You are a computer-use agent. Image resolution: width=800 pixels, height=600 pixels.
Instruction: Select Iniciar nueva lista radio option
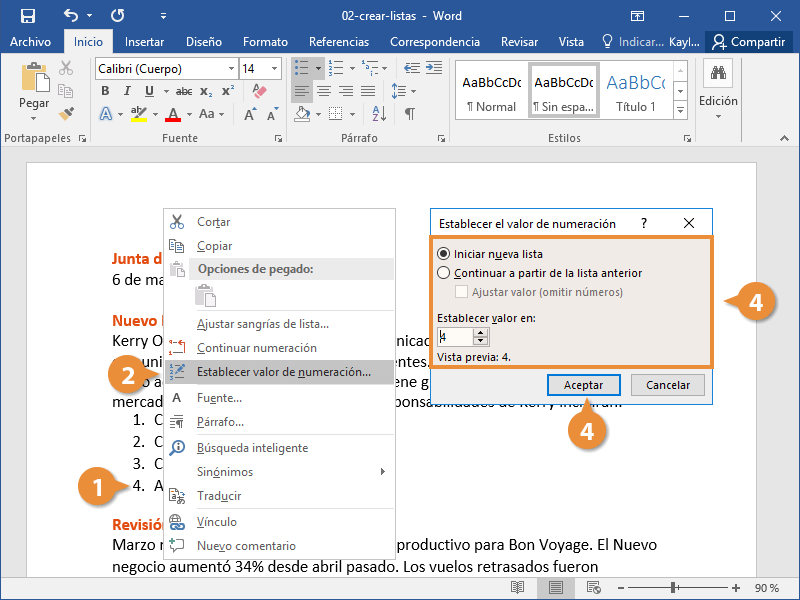coord(444,254)
